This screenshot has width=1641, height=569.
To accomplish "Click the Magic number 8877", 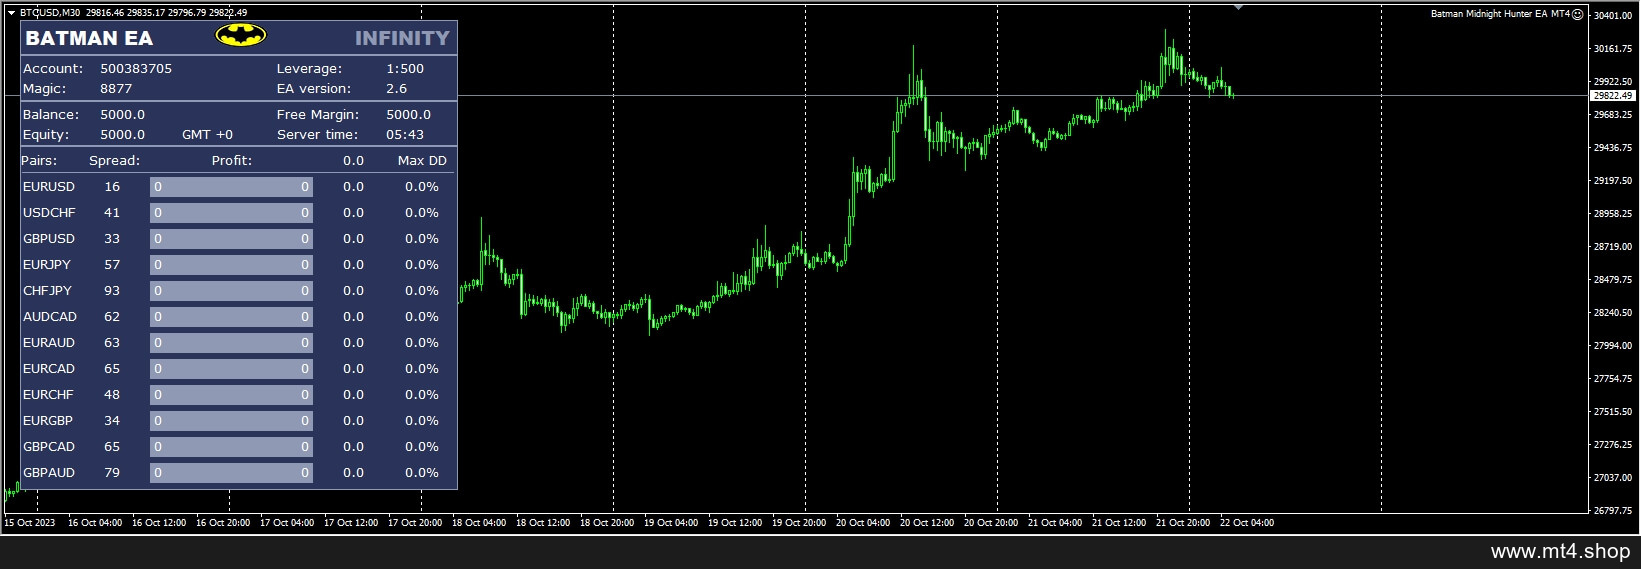I will point(116,89).
